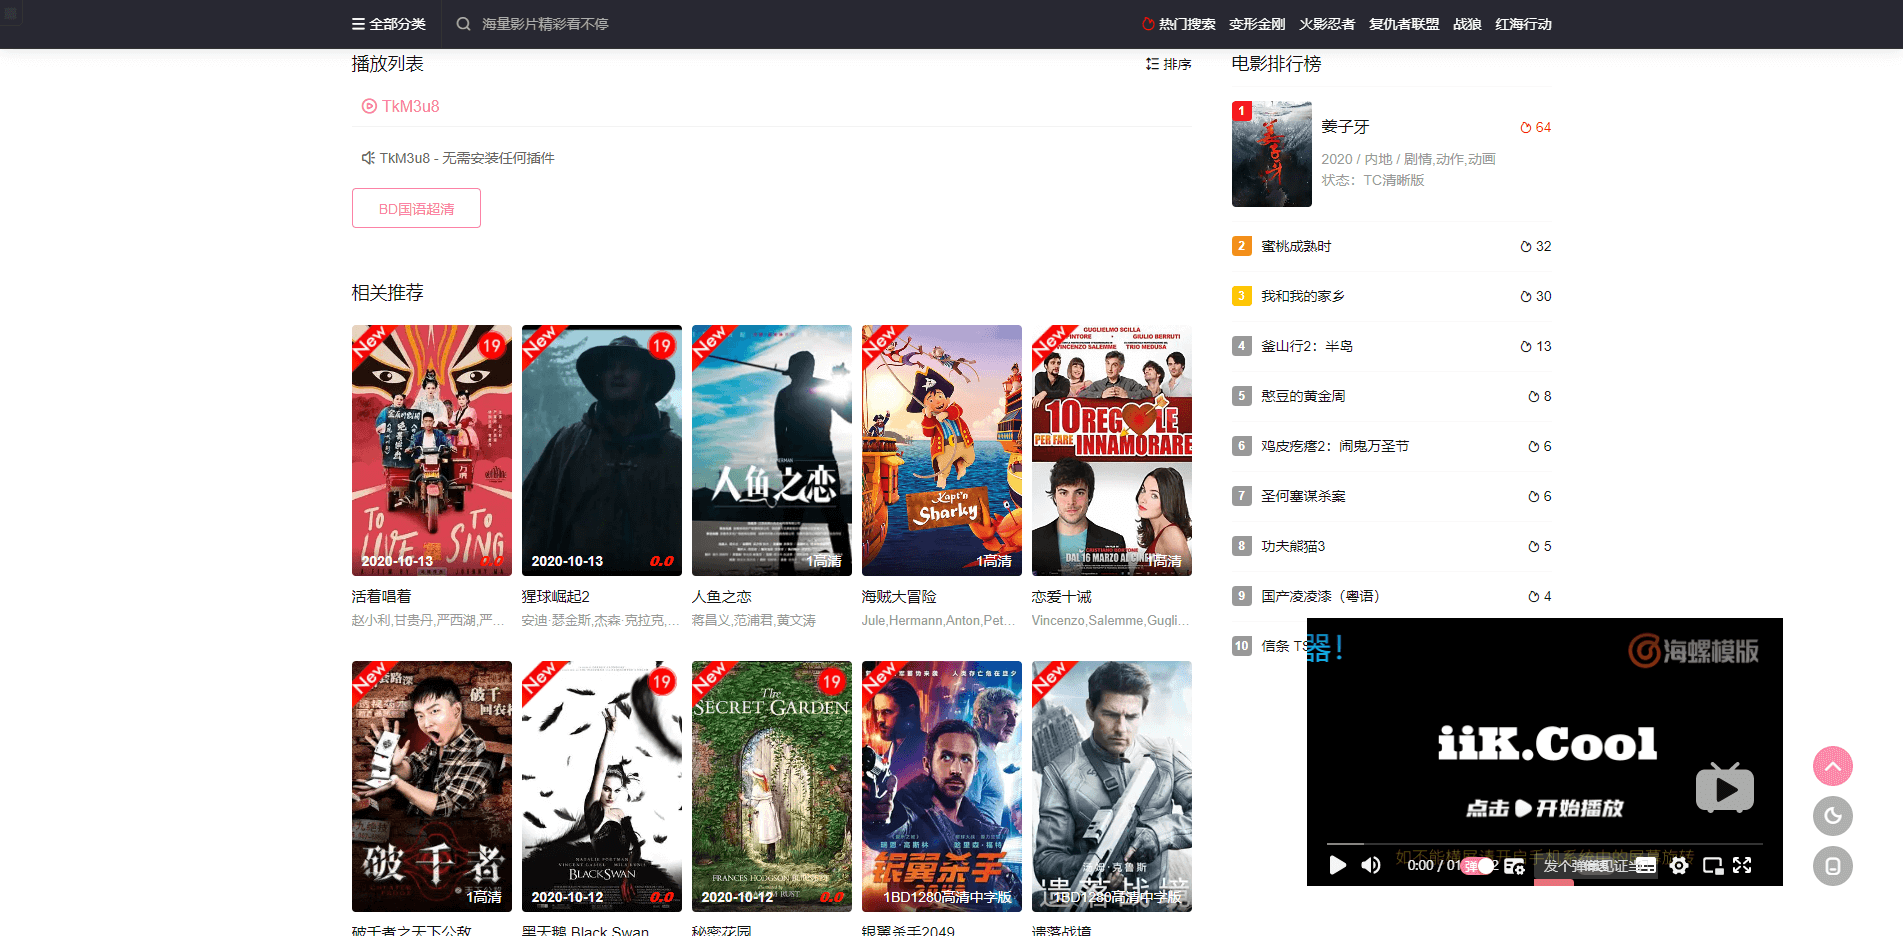Open the 变形金刚 hot search link
The image size is (1903, 936).
coord(1256,24)
